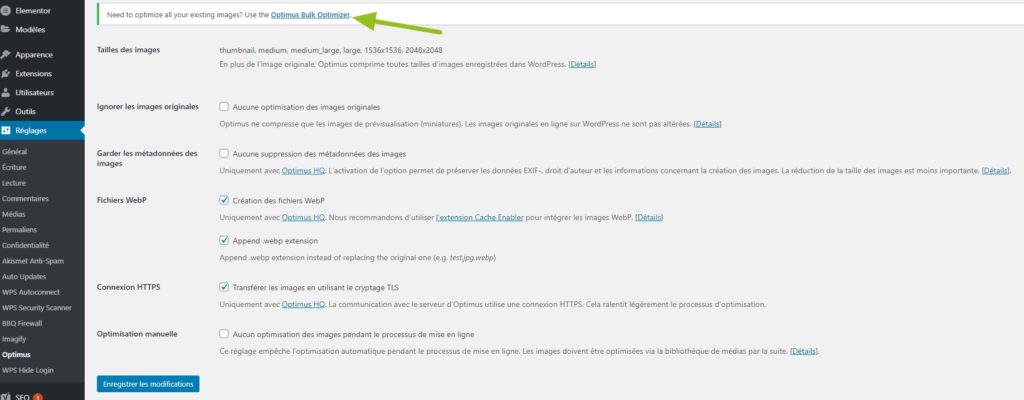Check Aucune suppression des métadonnées des images
1024x400 pixels.
pos(224,154)
